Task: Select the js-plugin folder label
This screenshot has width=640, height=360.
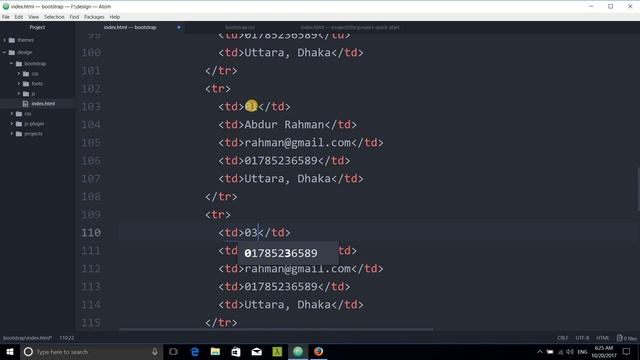Action: click(34, 124)
